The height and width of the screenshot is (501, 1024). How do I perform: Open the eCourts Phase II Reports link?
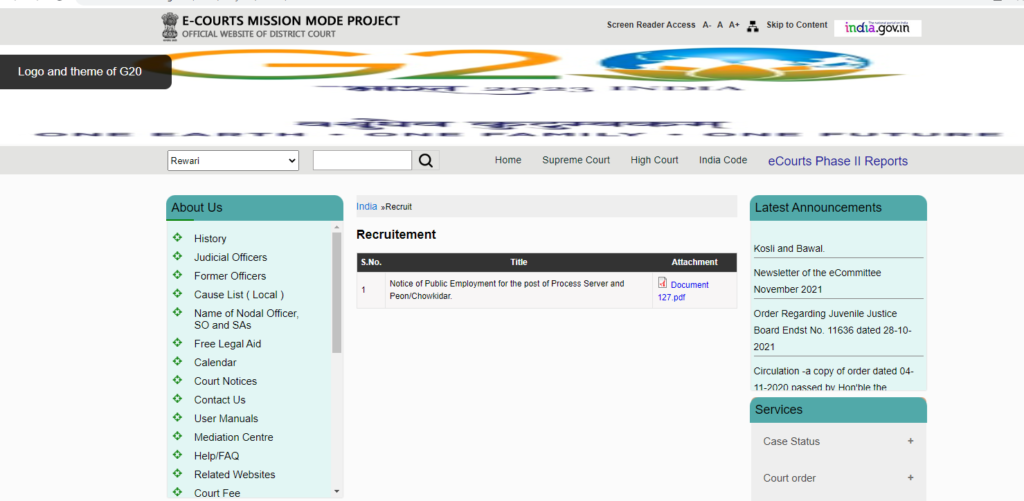coord(837,161)
